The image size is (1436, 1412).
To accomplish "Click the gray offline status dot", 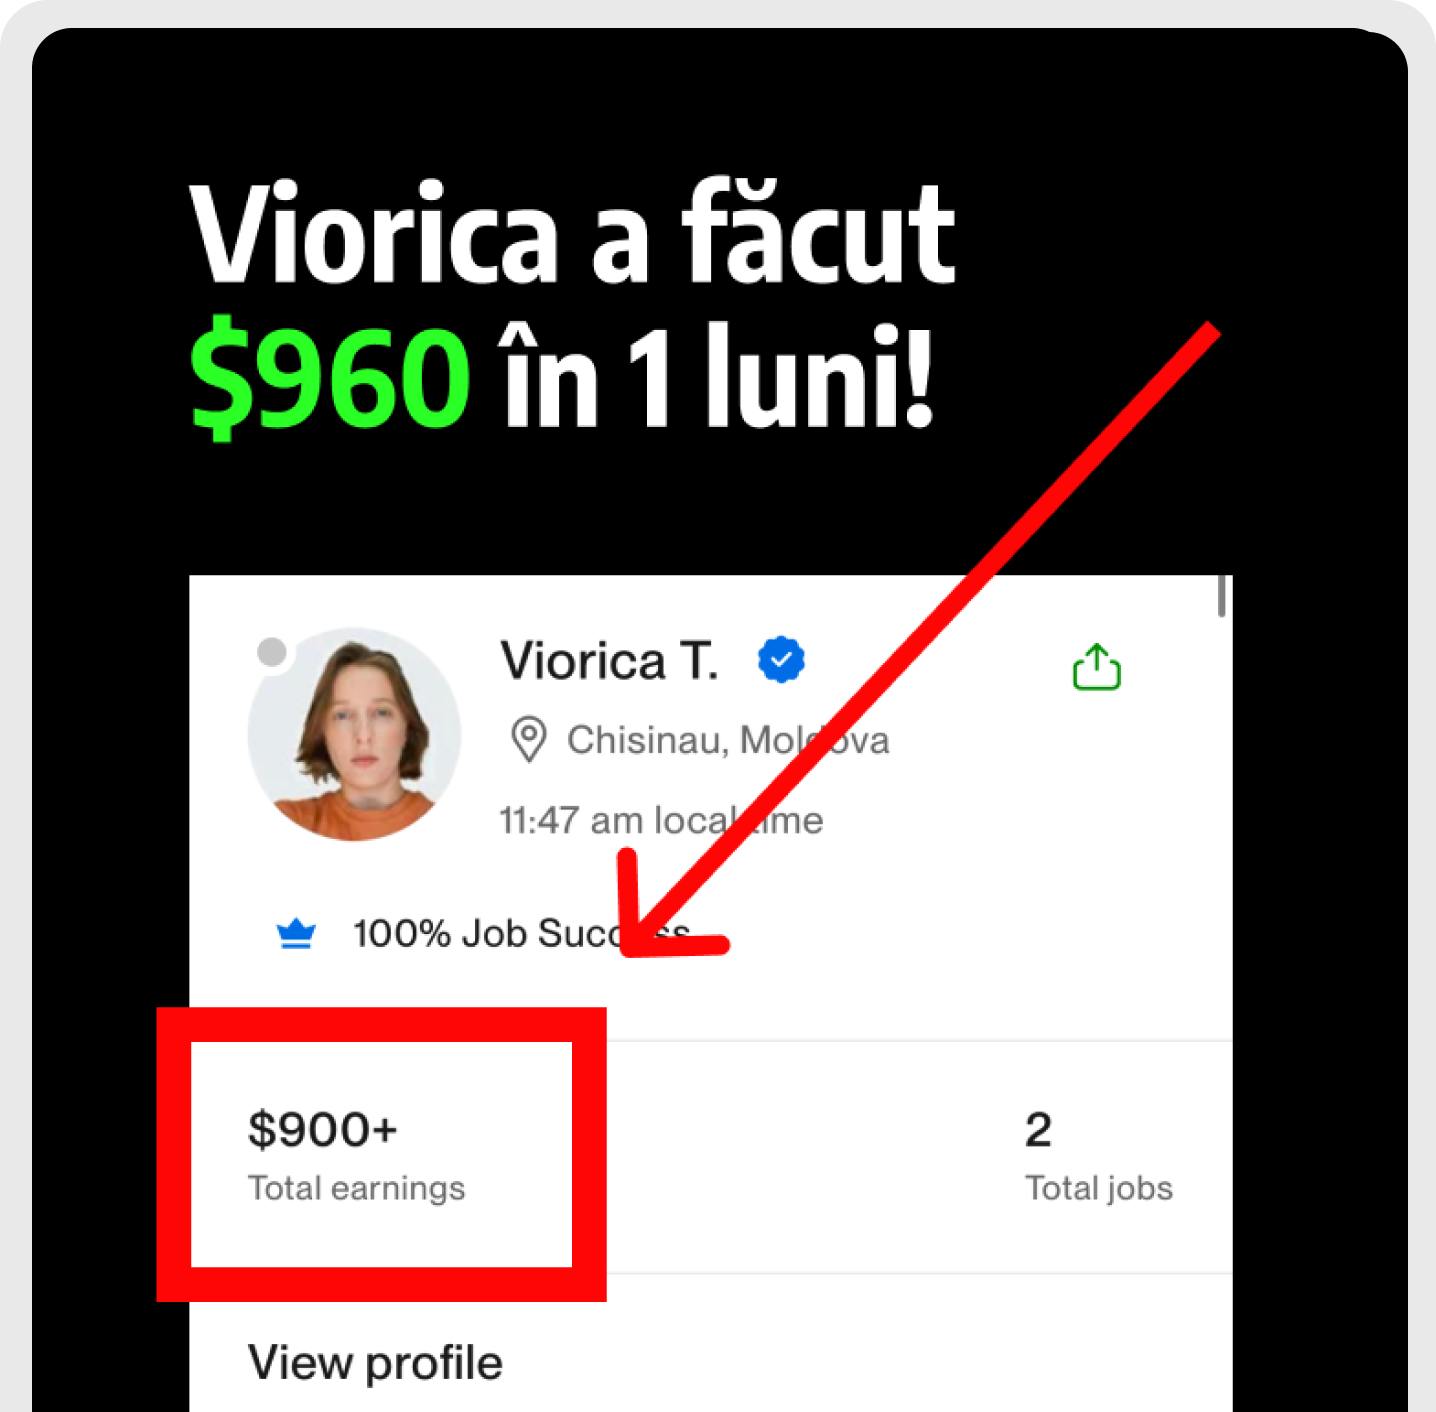I will click(x=272, y=652).
